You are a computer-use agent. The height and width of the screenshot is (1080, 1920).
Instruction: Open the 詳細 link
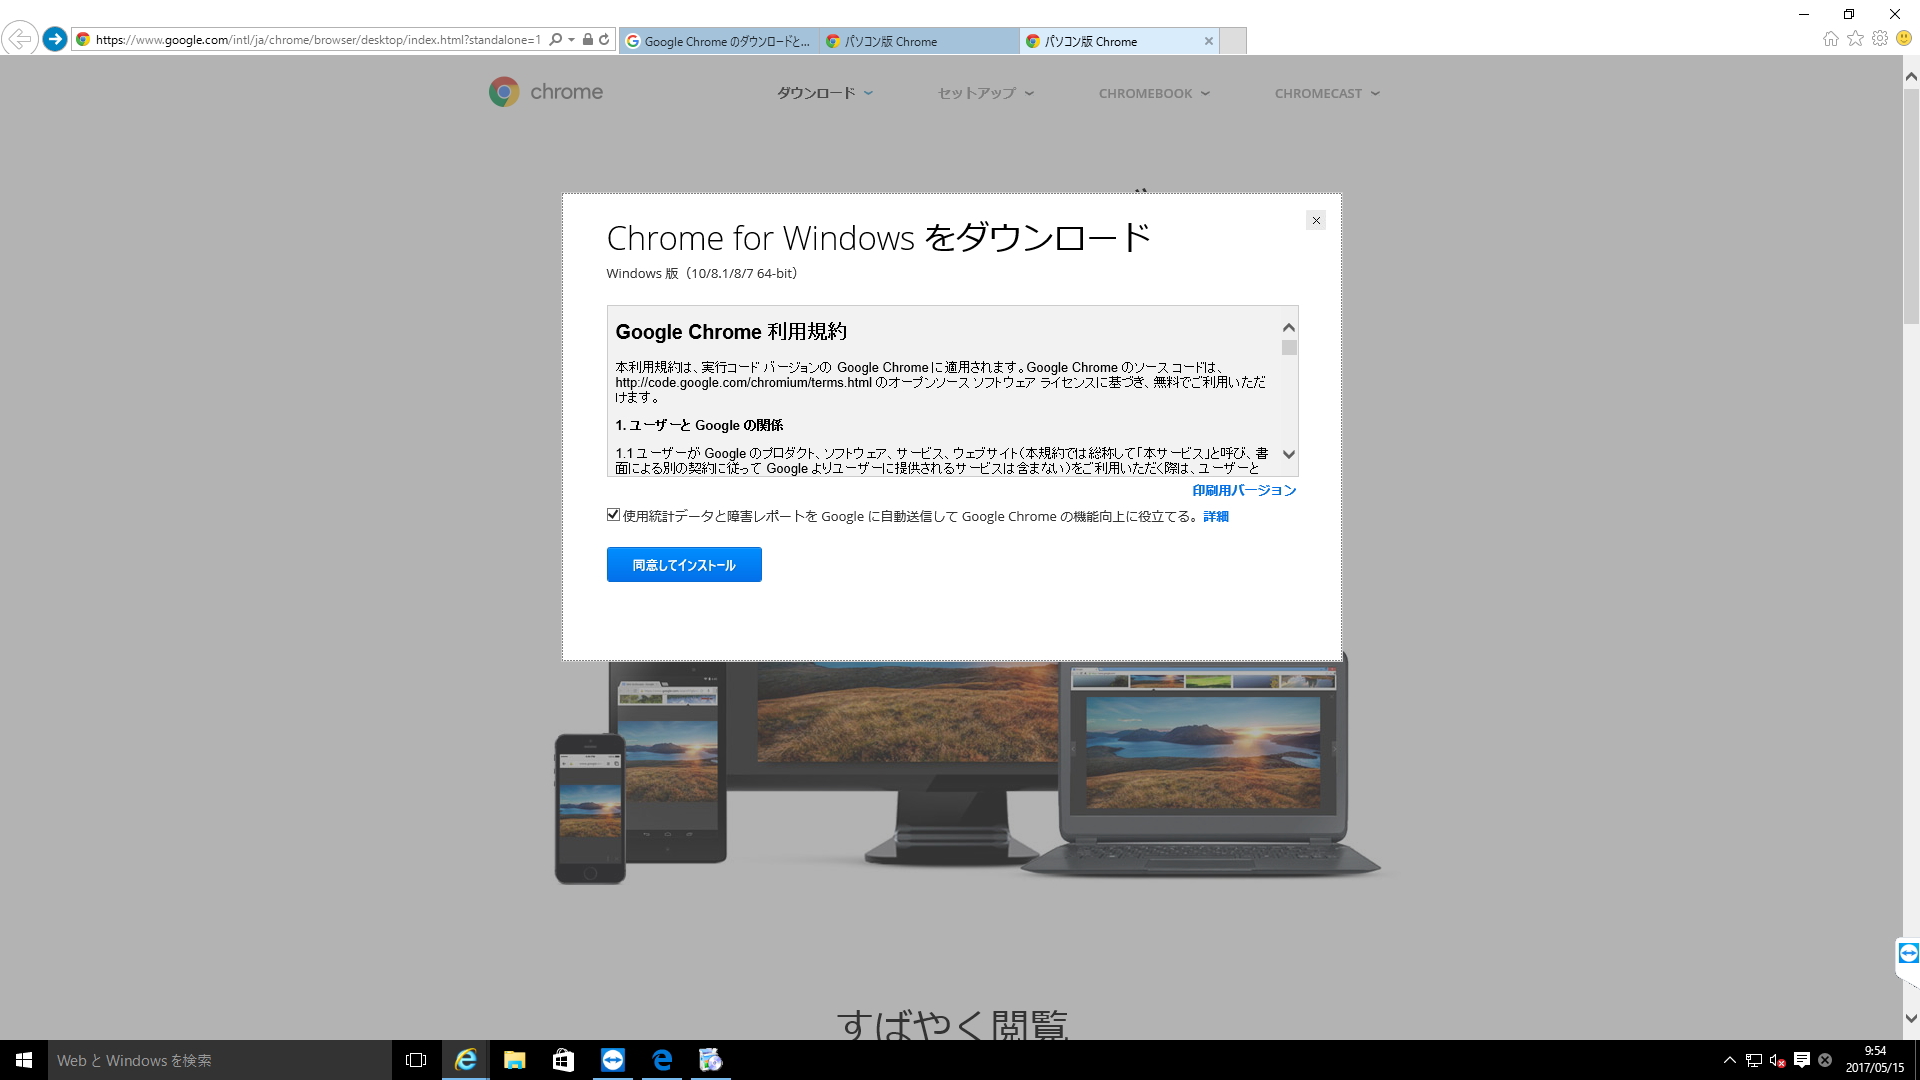pos(1216,516)
